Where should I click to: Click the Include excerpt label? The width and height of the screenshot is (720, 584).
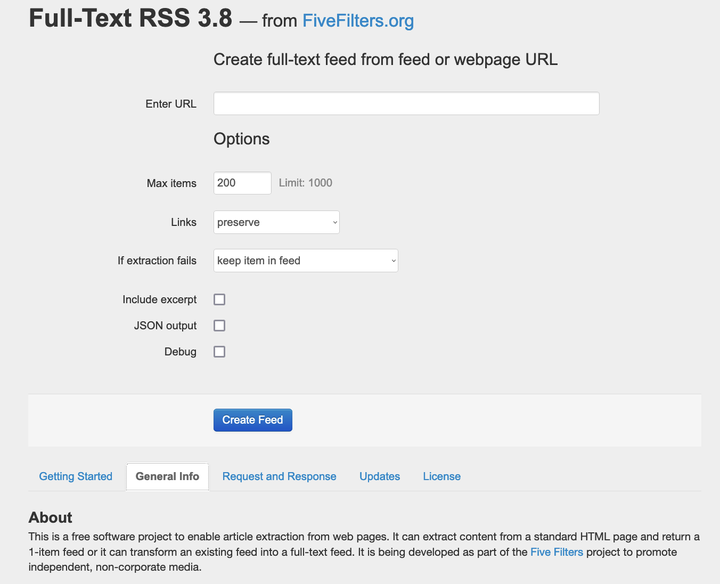pos(160,299)
